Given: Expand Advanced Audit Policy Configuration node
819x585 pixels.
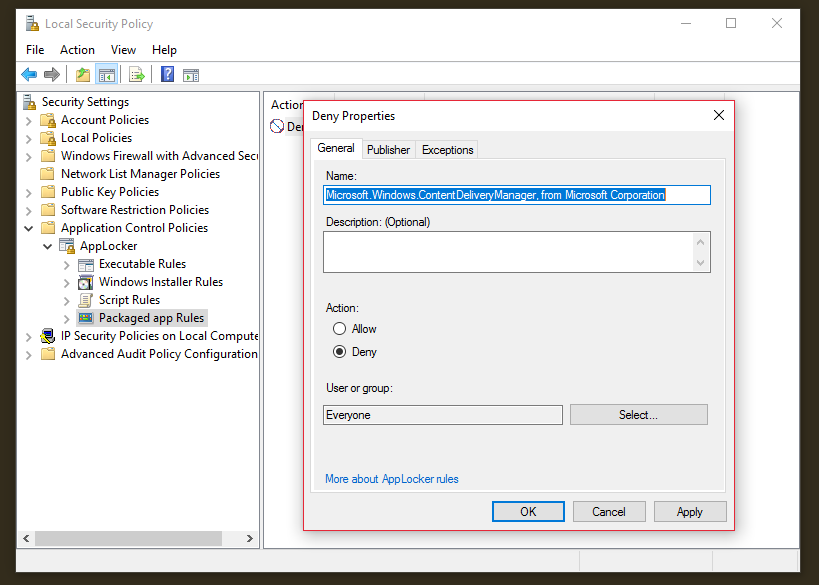Looking at the screenshot, I should 29,355.
